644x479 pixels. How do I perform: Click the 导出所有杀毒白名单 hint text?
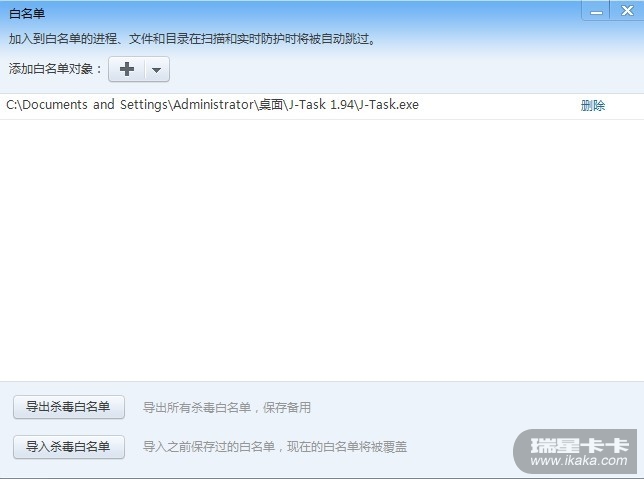coord(227,408)
